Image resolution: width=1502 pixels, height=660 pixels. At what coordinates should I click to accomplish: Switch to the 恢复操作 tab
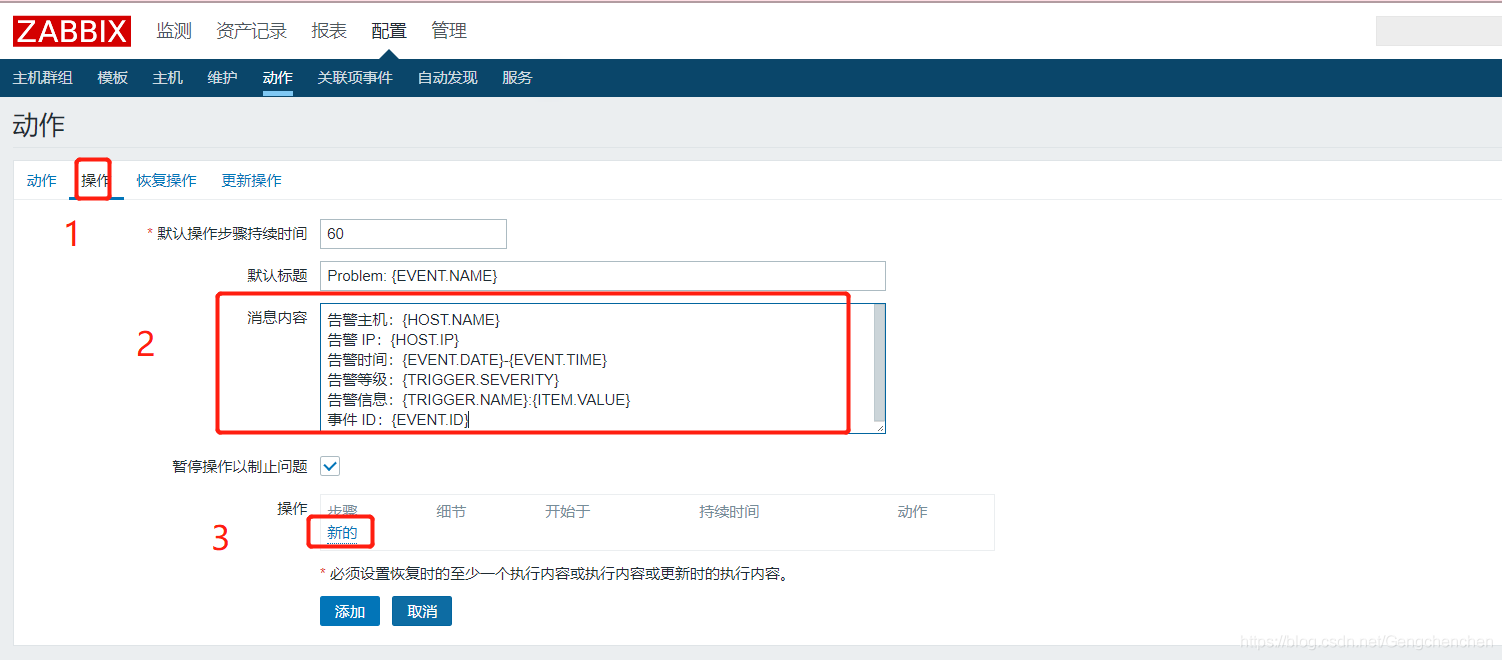coord(167,181)
